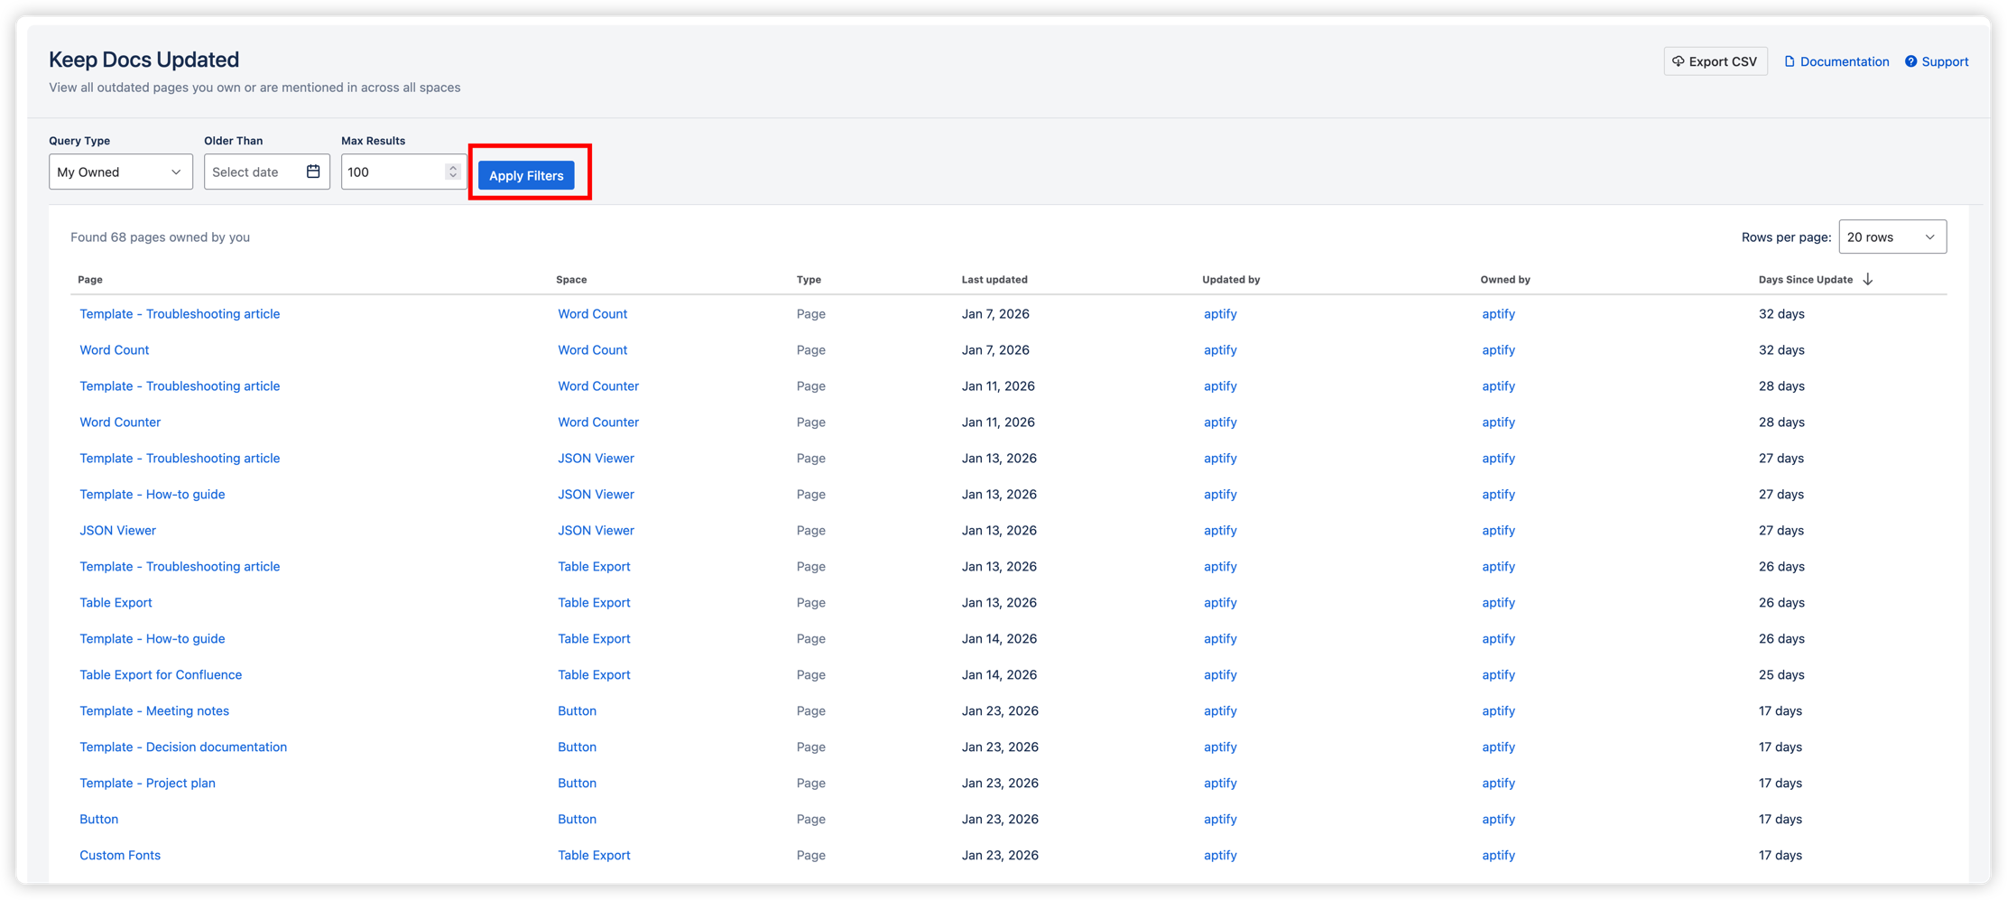Select the Last updated column header

point(995,279)
